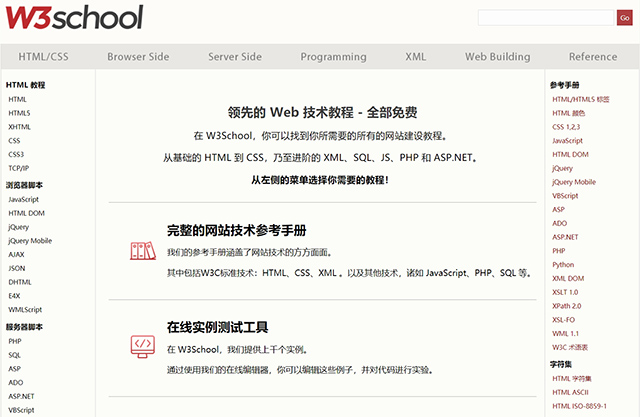The height and width of the screenshot is (417, 640).
Task: Open the HTML/CSS menu tab
Action: 43,57
